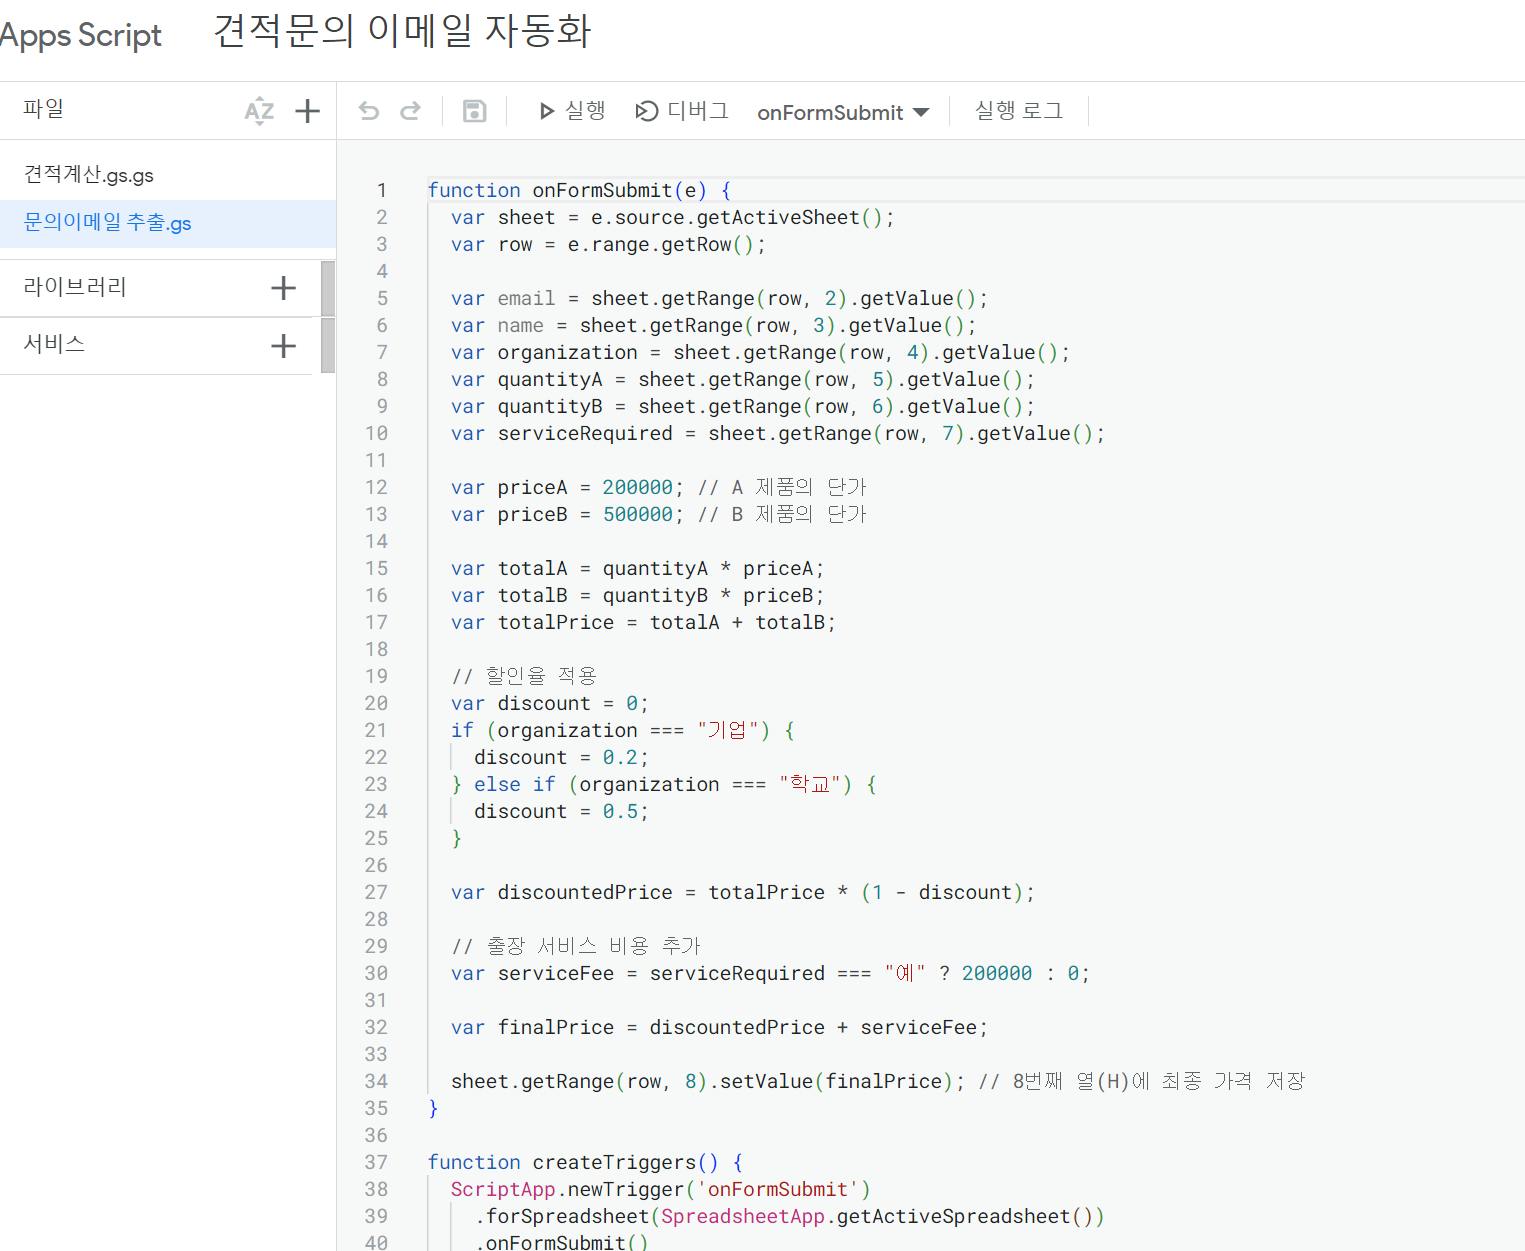This screenshot has height=1251, width=1525.
Task: Click the 'var name' declaration line
Action: 713,325
